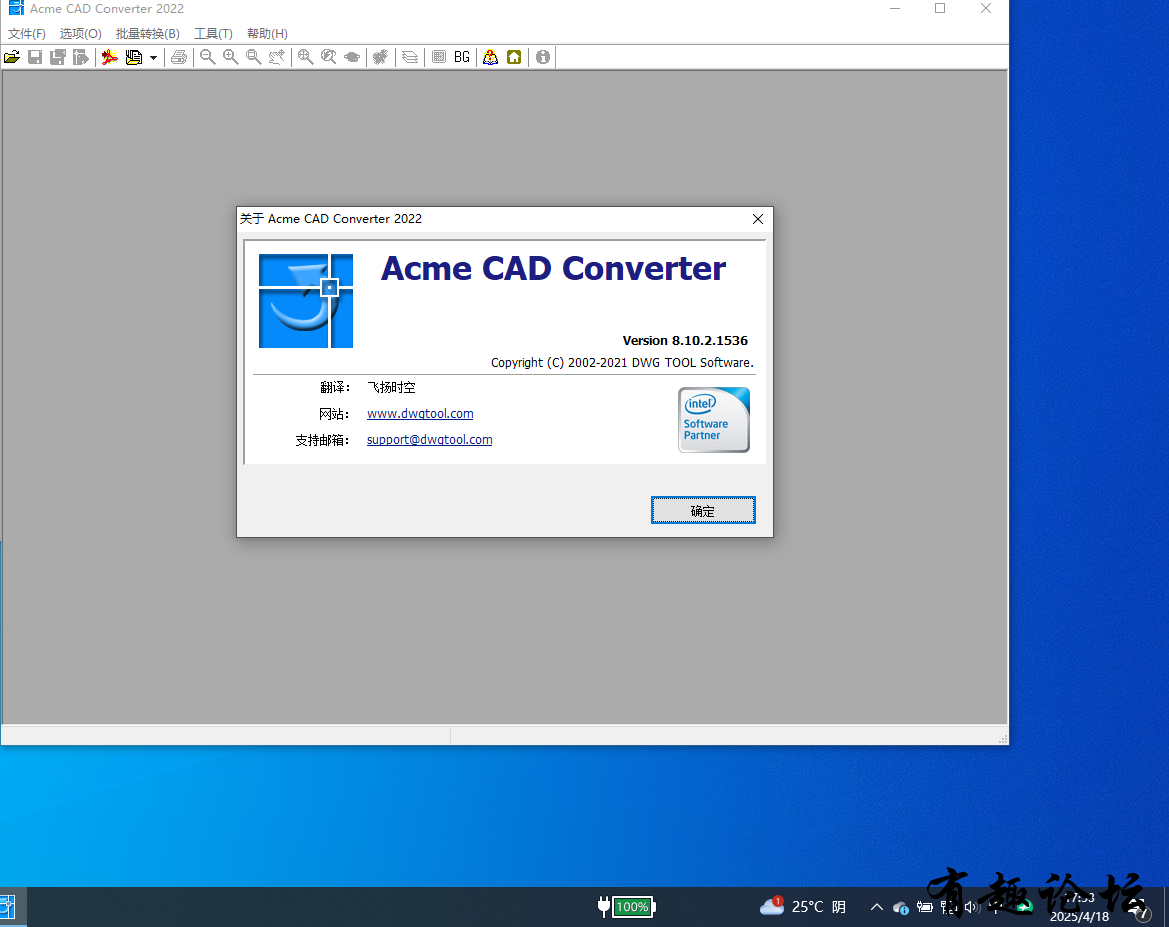Image resolution: width=1169 pixels, height=927 pixels.
Task: Open the weather widget showing 25°C
Action: coord(803,907)
